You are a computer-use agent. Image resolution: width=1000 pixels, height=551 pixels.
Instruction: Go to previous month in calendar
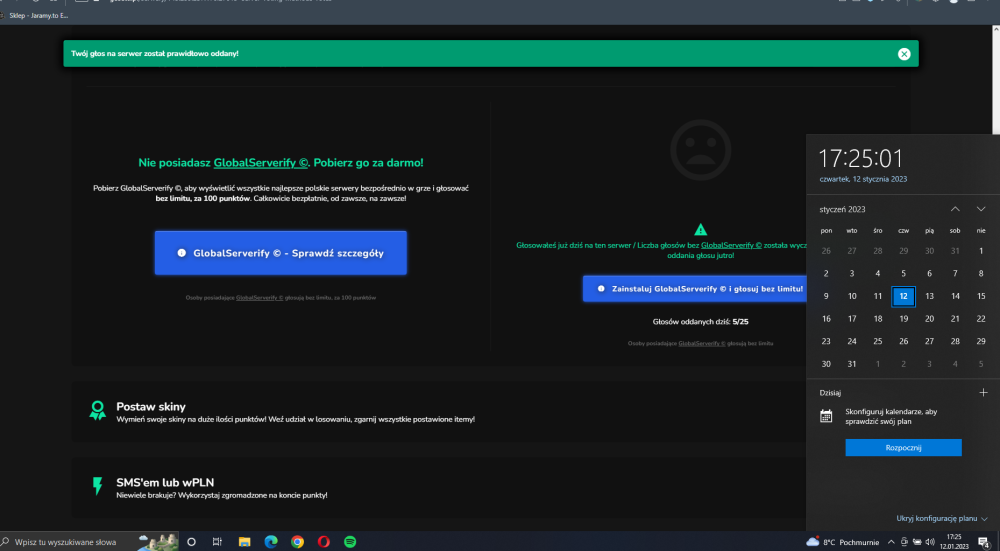tap(955, 209)
